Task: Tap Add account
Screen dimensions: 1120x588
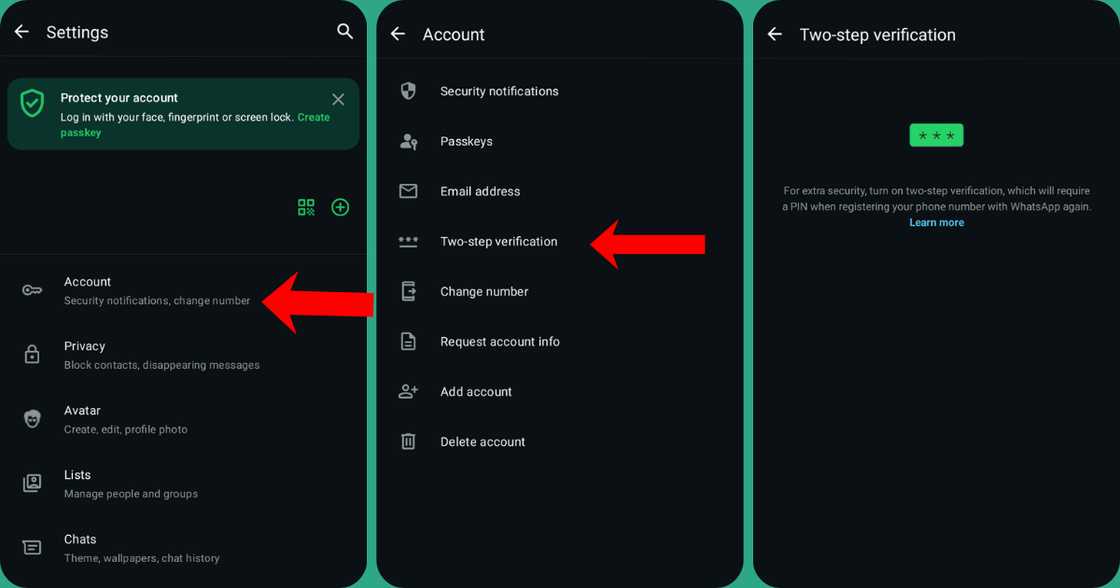Action: tap(476, 391)
